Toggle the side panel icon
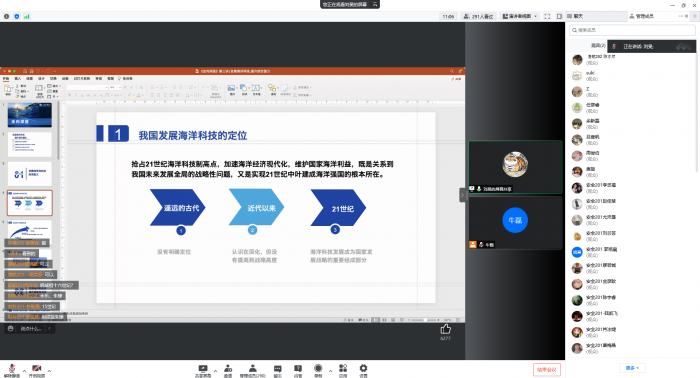The height and width of the screenshot is (378, 700). (x=559, y=16)
